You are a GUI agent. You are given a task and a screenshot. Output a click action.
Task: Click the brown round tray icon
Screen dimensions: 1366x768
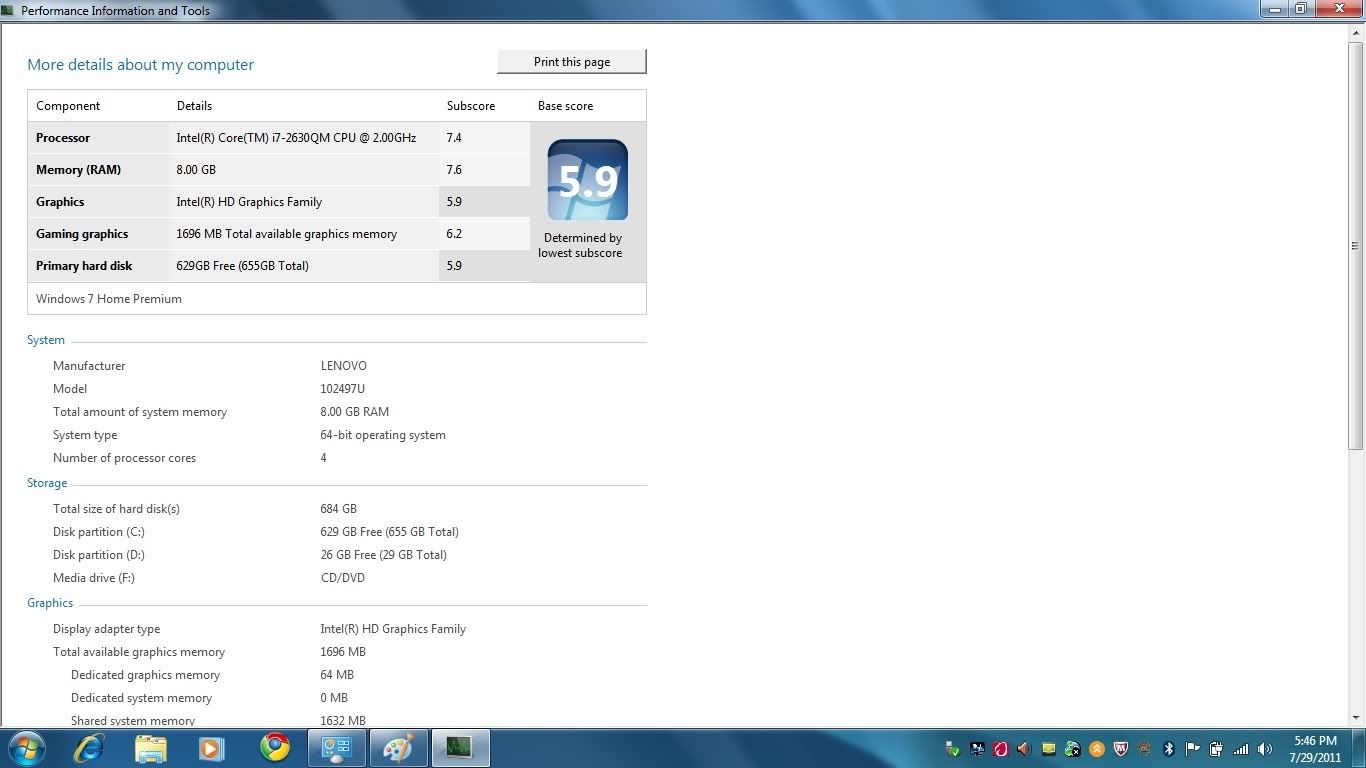click(1145, 749)
